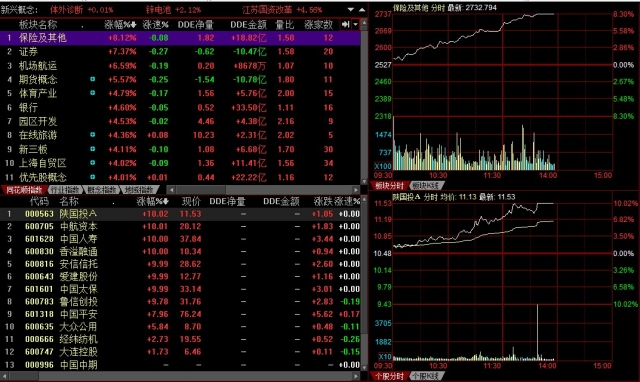The width and height of the screenshot is (640, 382).
Task: Switch to the 个股K线 chart tab
Action: [x=426, y=376]
